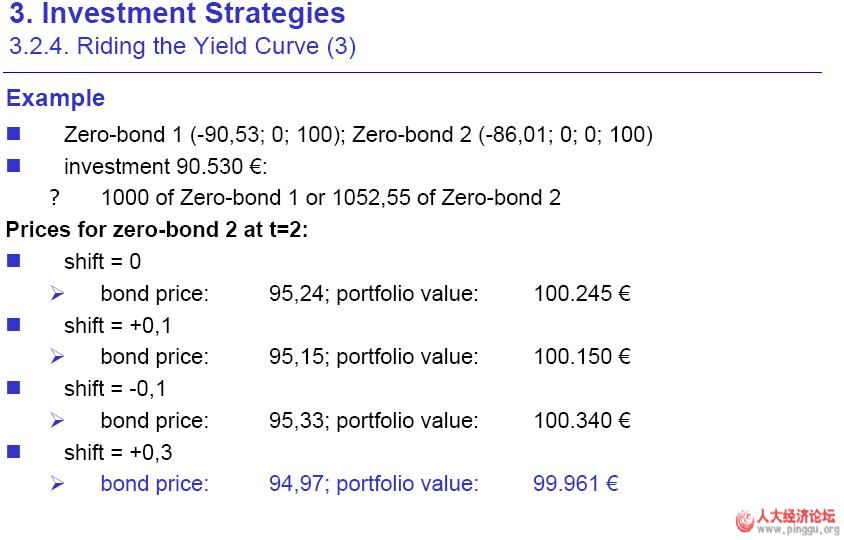Click the '3. Investment Strategies' slide title
This screenshot has height=540, width=844.
(x=177, y=14)
